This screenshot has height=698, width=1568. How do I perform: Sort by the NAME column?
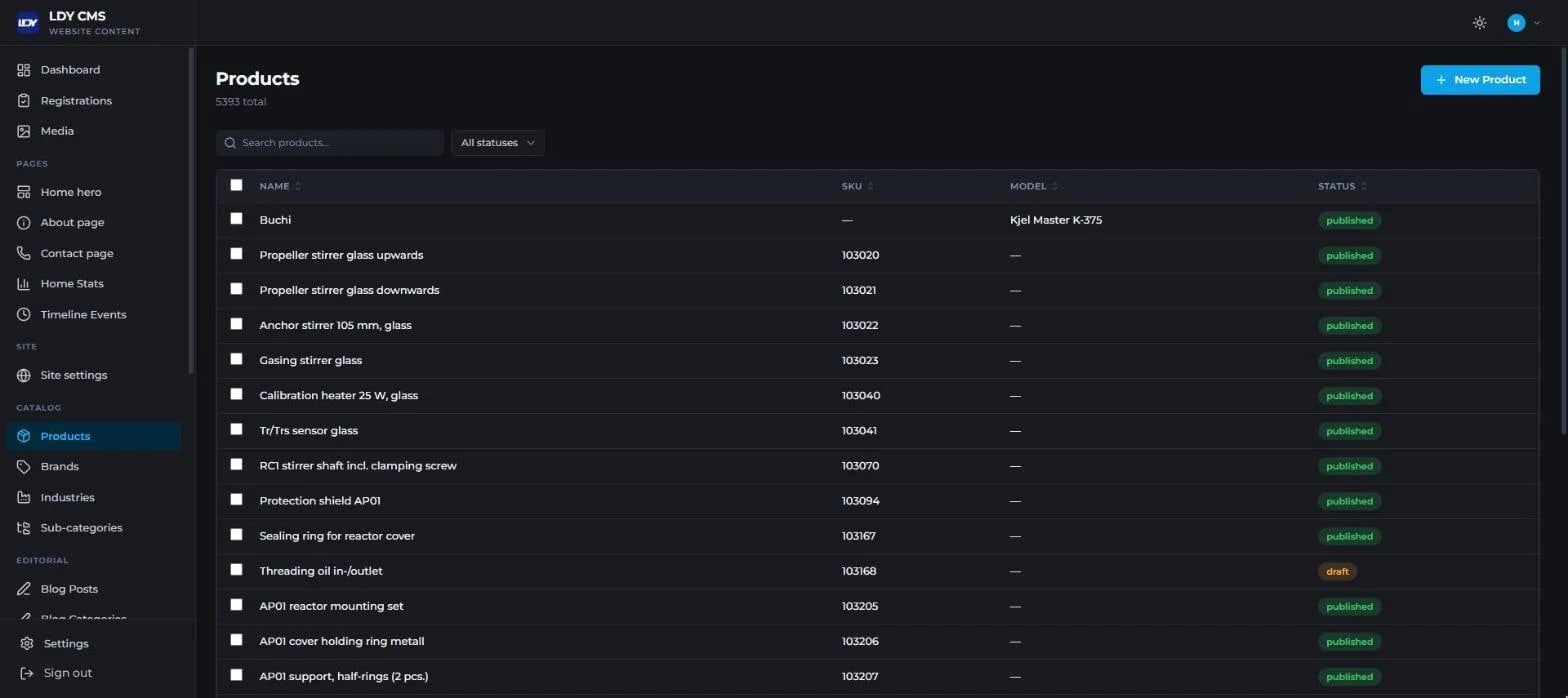280,186
